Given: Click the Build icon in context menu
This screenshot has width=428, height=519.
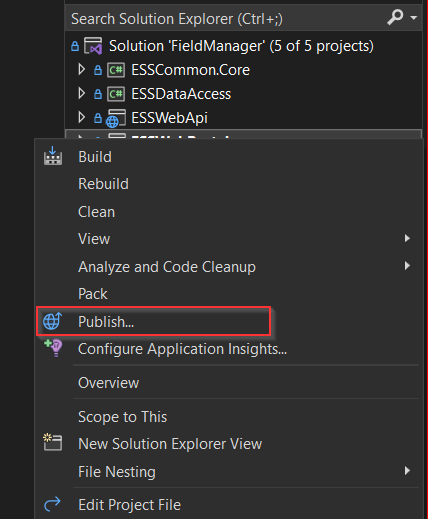Looking at the screenshot, I should [53, 156].
